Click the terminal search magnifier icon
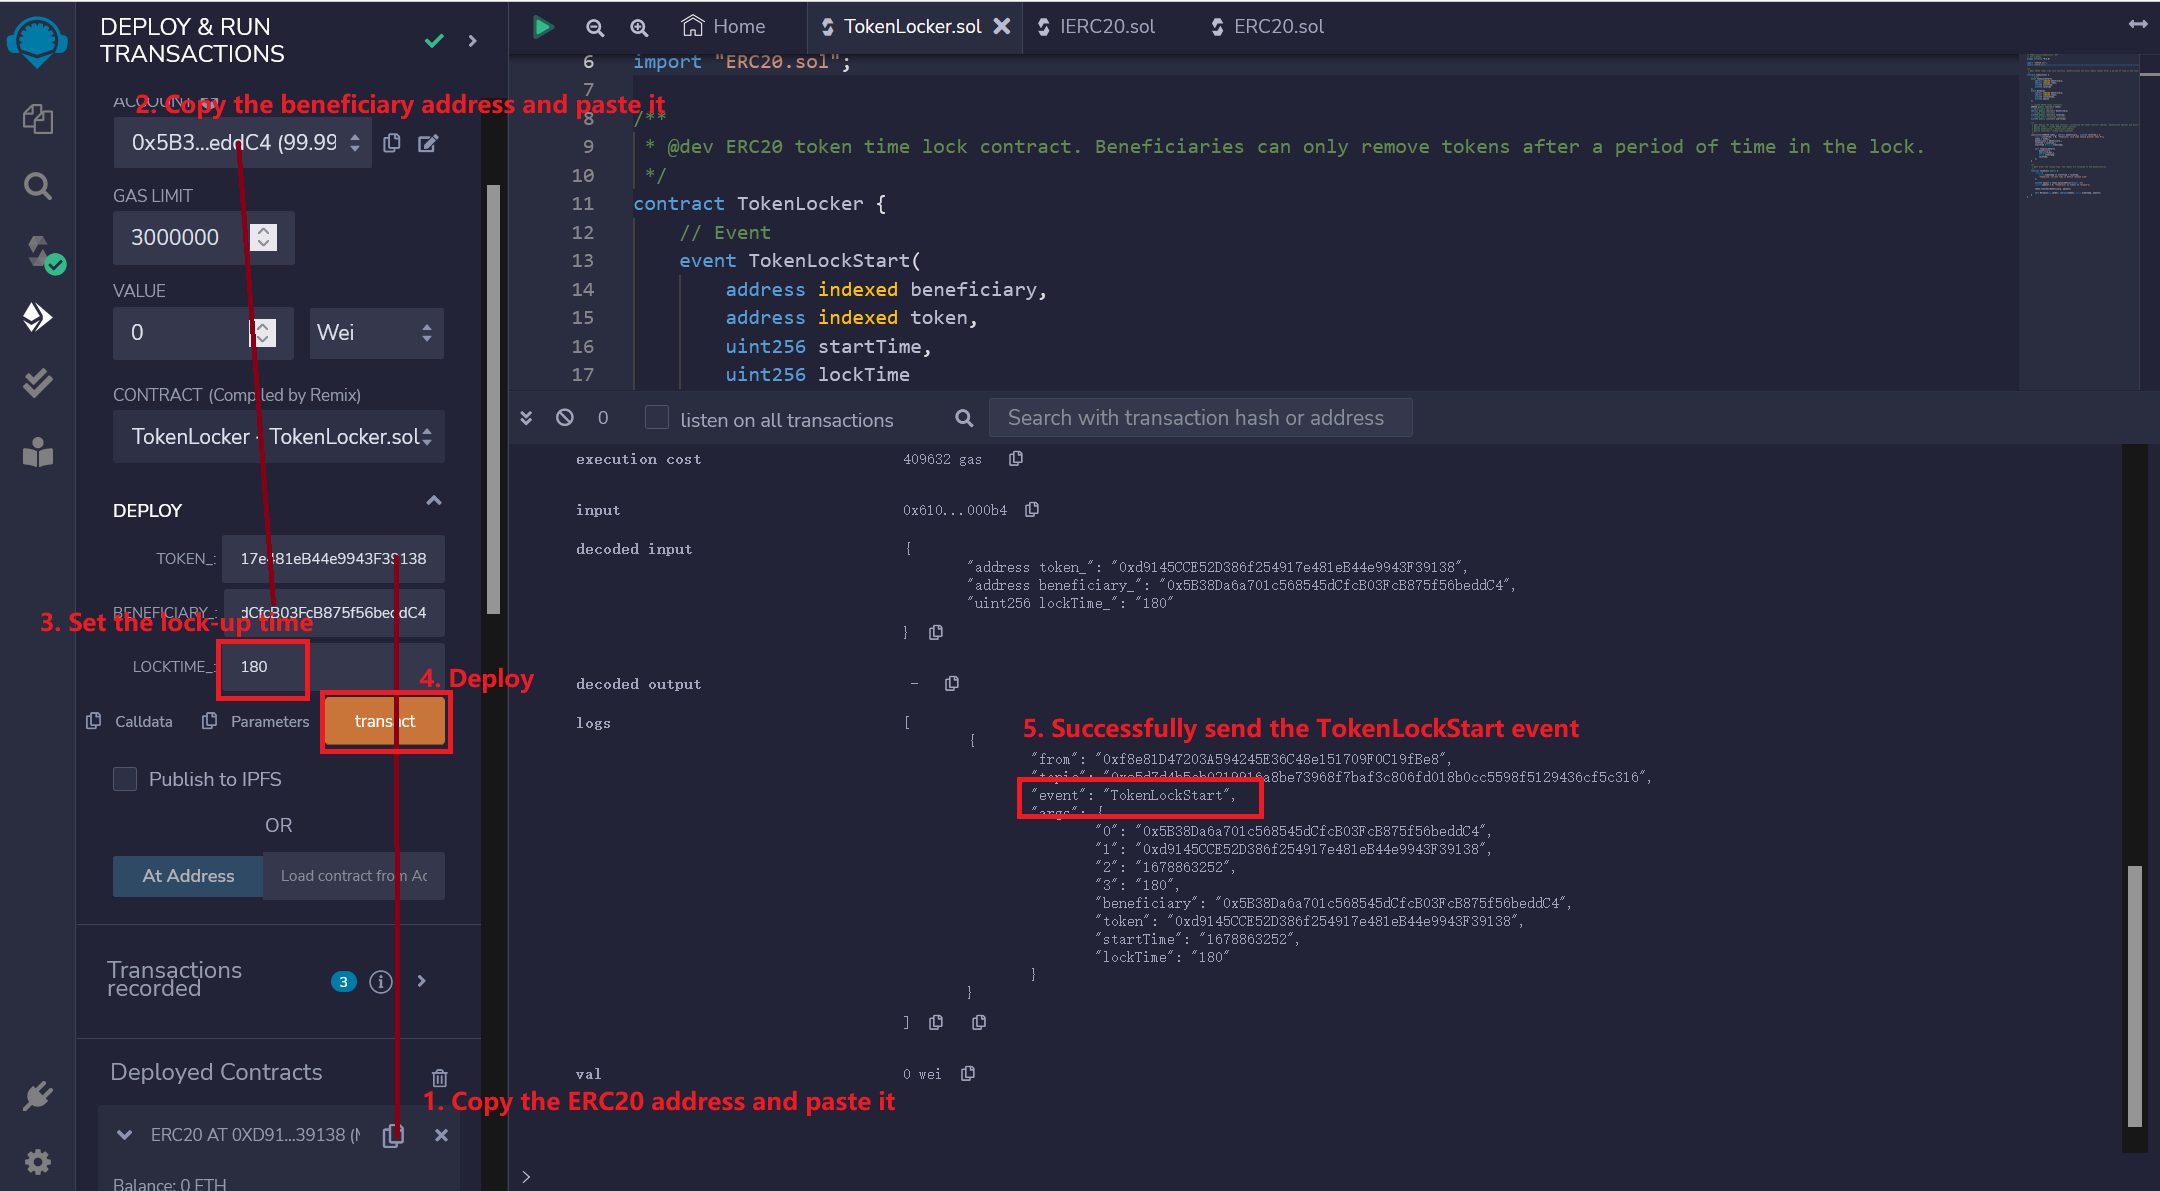This screenshot has height=1191, width=2160. (964, 418)
